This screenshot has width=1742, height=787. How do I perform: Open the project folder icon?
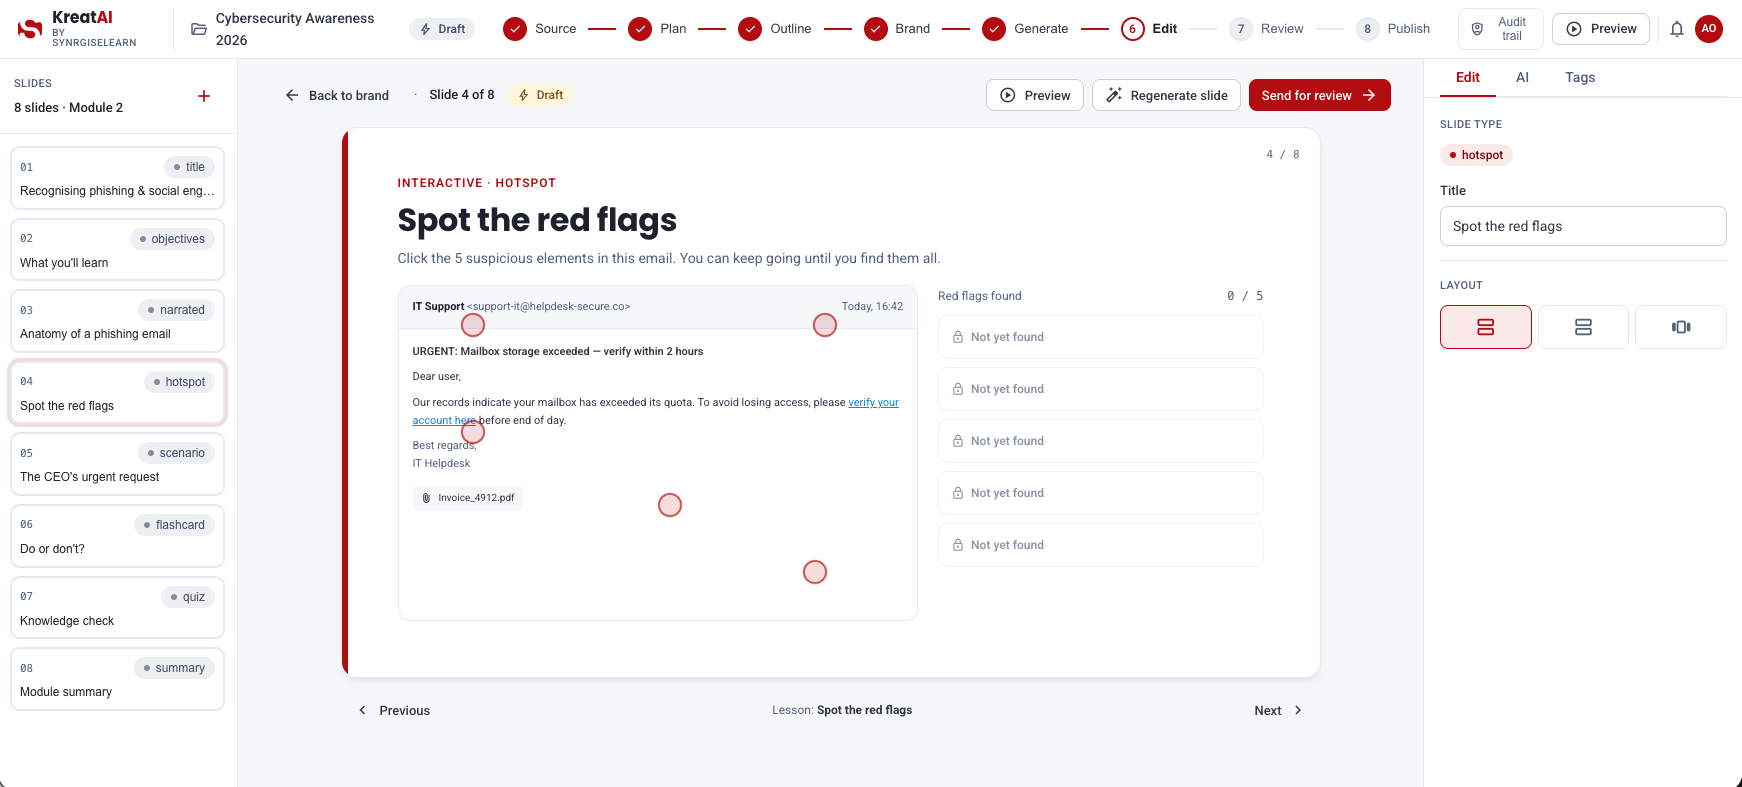point(199,29)
